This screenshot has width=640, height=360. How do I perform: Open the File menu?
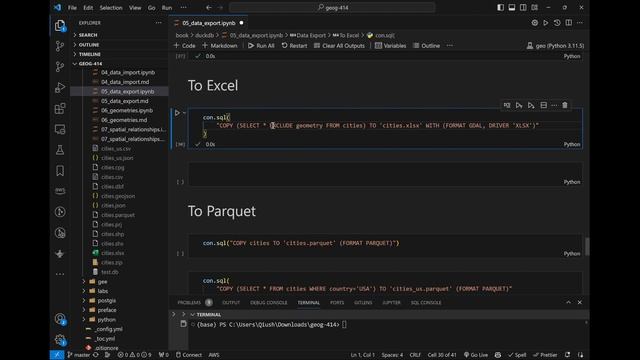[72, 7]
